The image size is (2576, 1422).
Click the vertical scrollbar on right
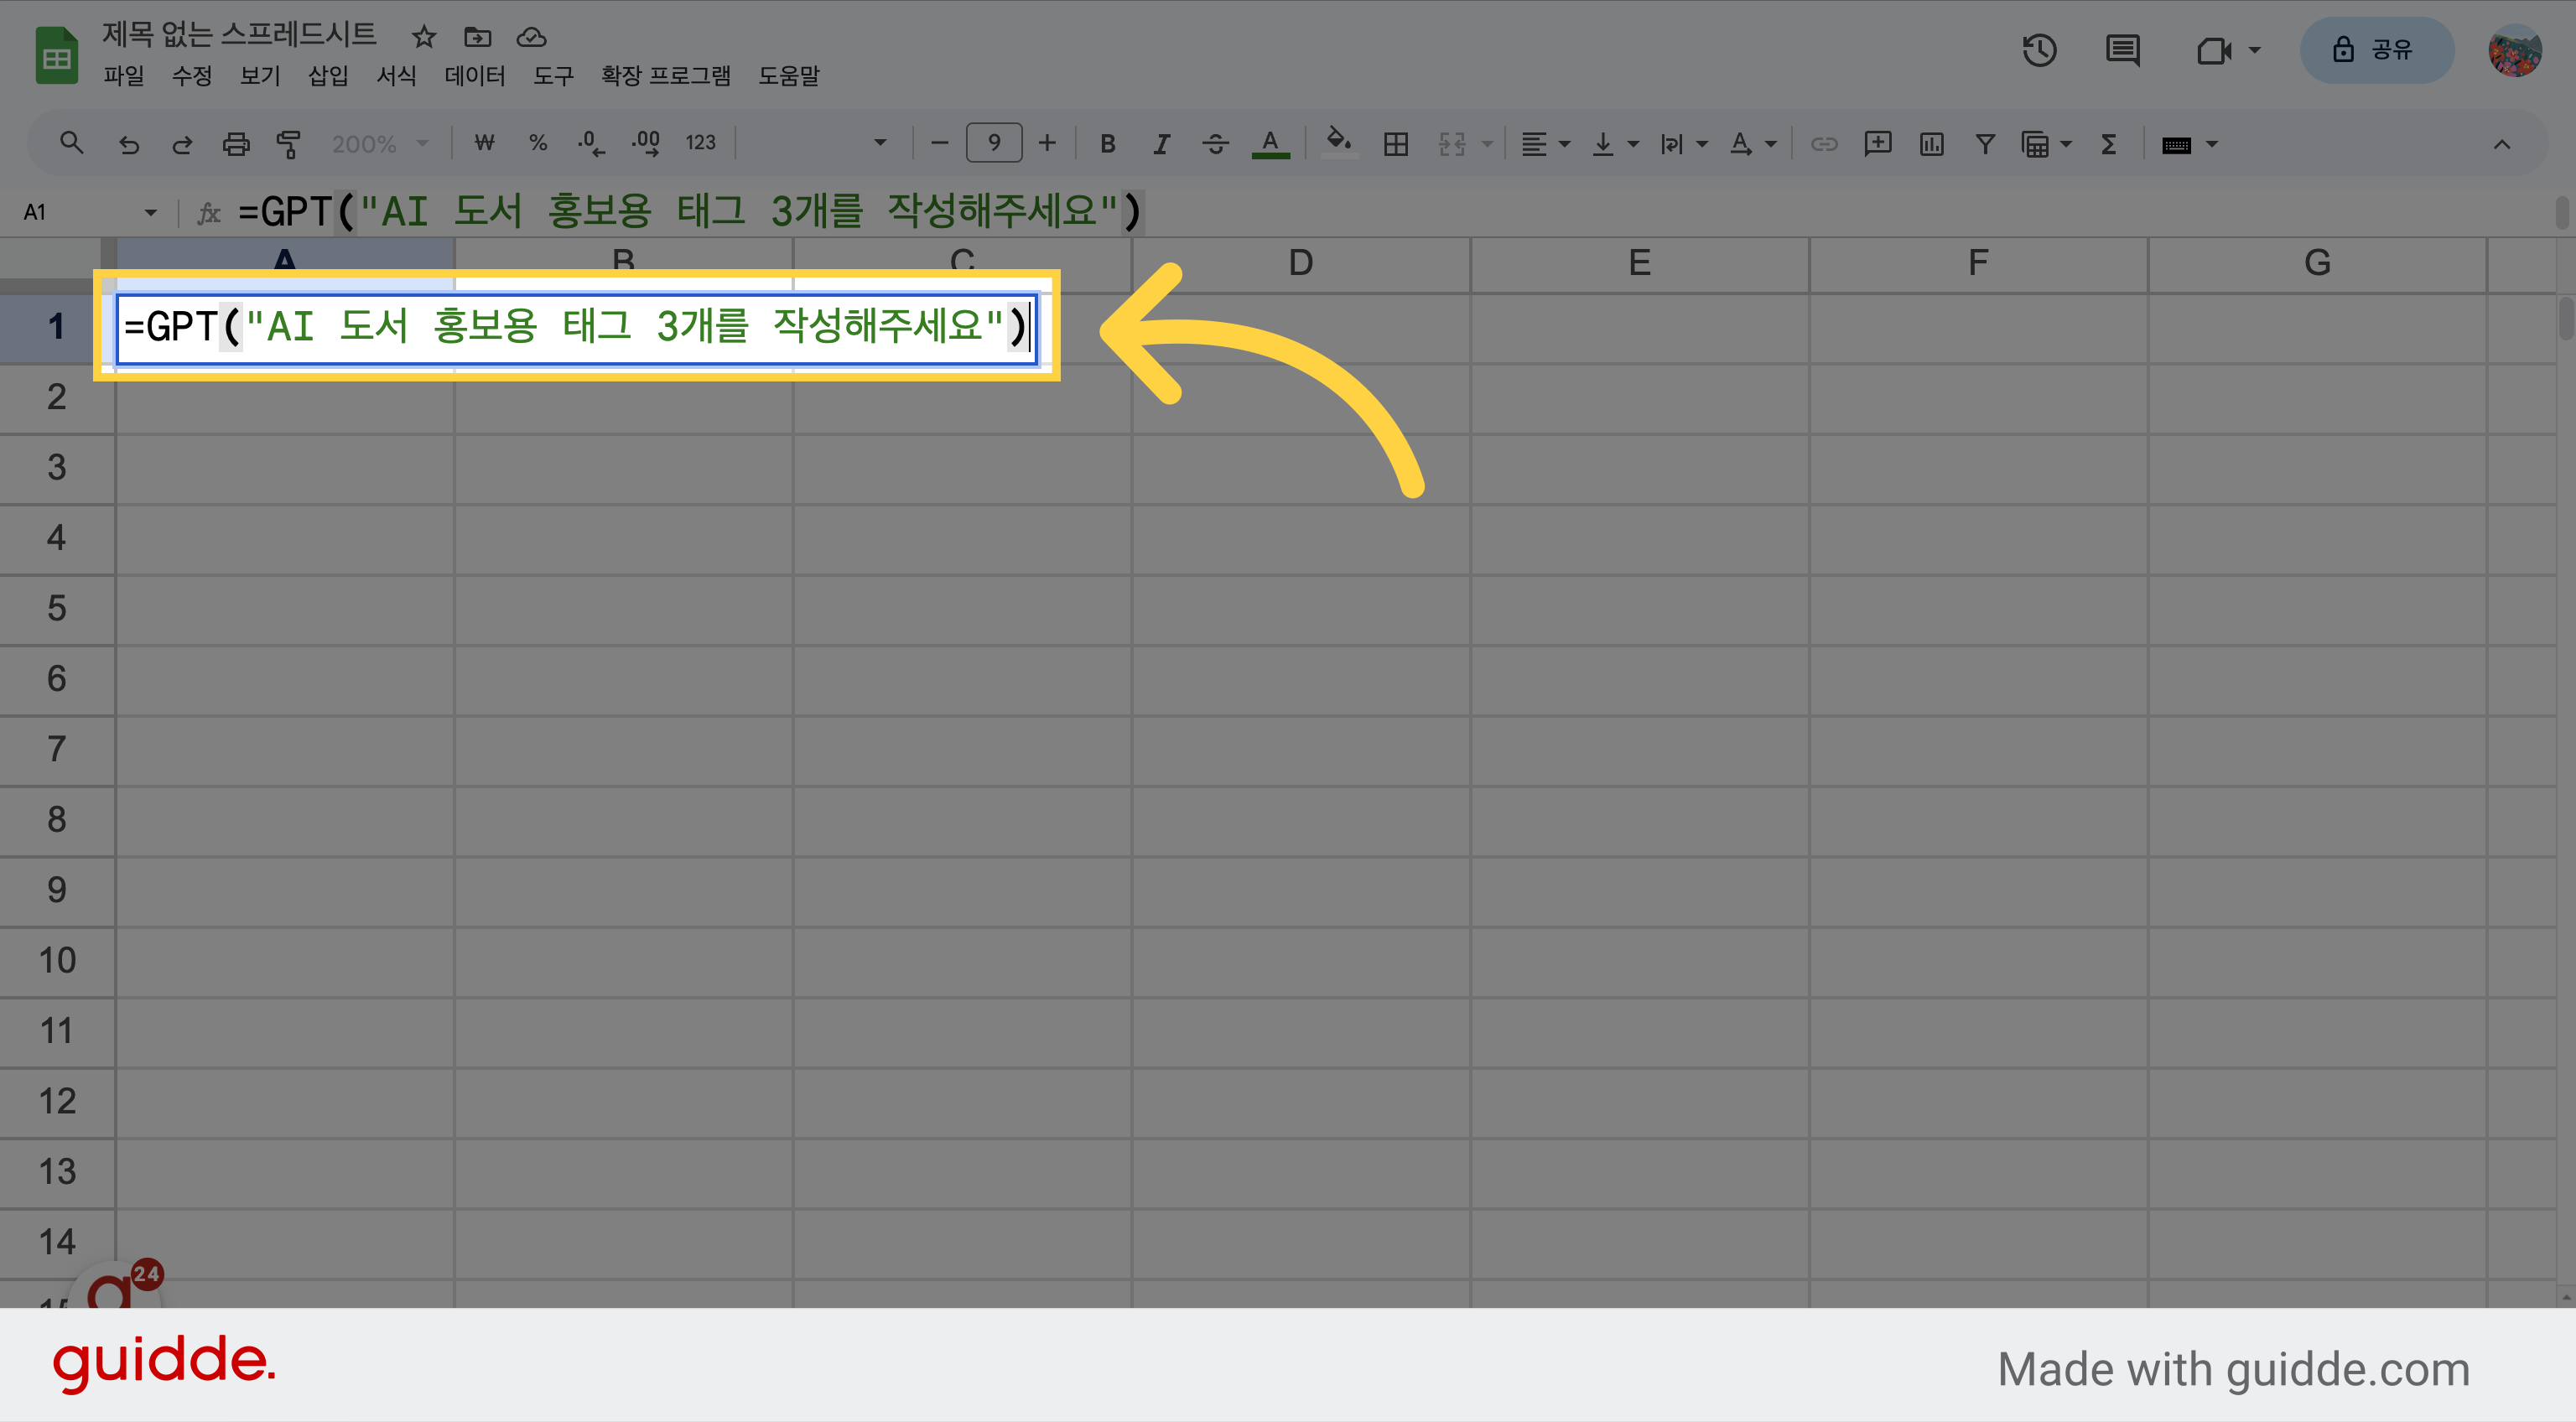(x=2565, y=320)
